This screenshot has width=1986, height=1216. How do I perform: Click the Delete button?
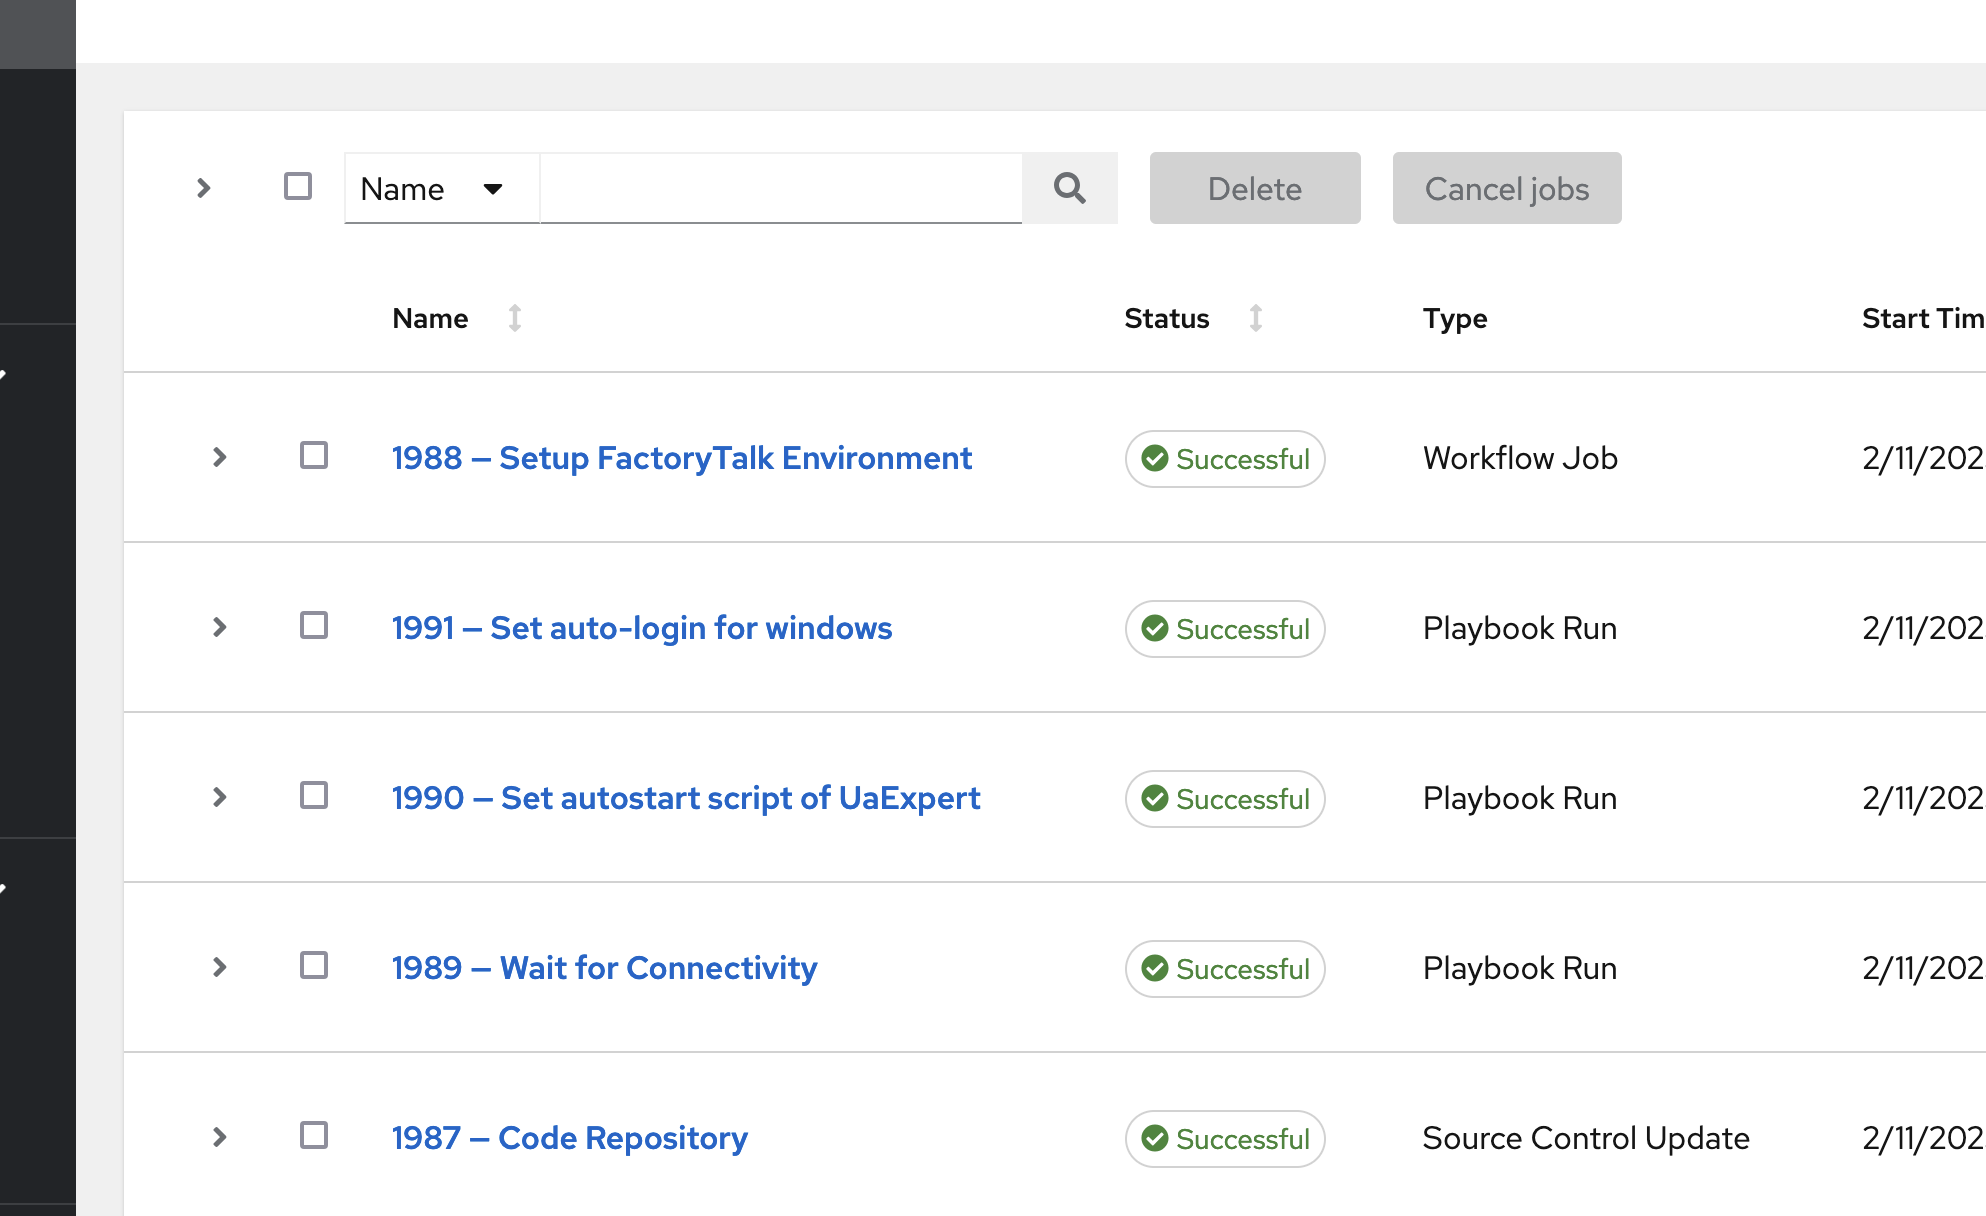(x=1255, y=188)
